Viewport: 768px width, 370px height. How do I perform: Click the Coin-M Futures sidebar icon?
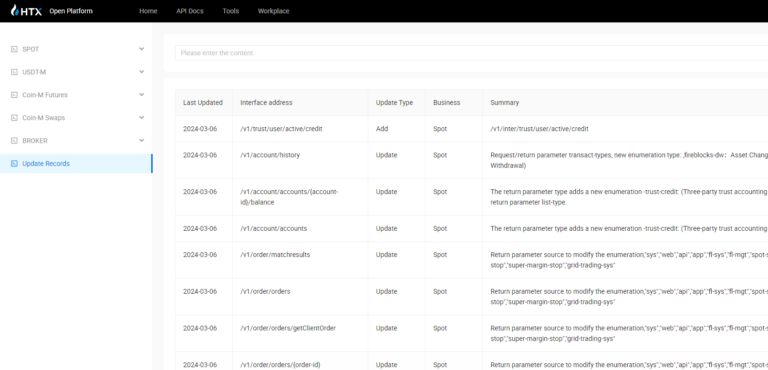click(x=14, y=95)
